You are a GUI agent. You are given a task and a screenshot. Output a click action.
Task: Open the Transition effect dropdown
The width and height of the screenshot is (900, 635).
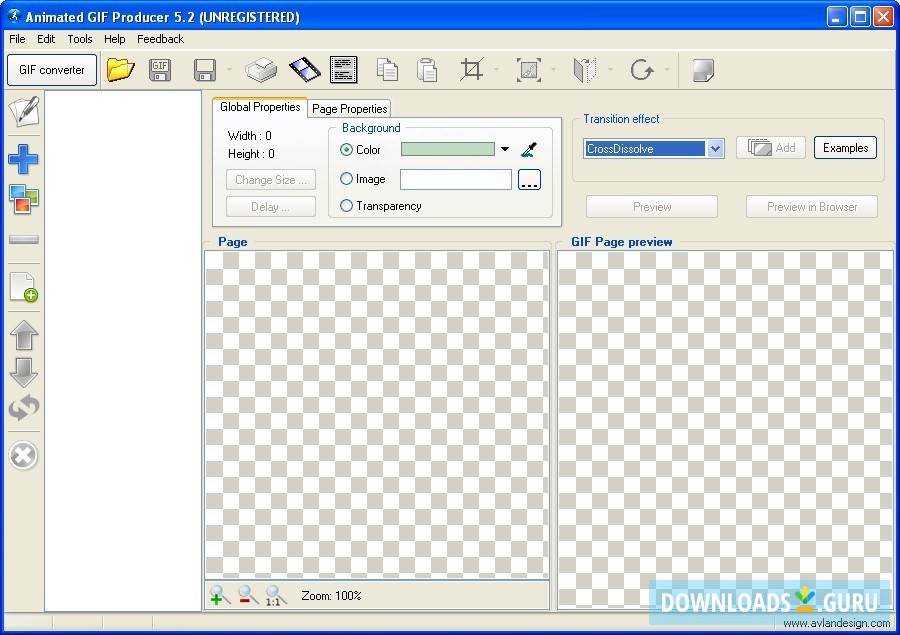click(x=714, y=148)
